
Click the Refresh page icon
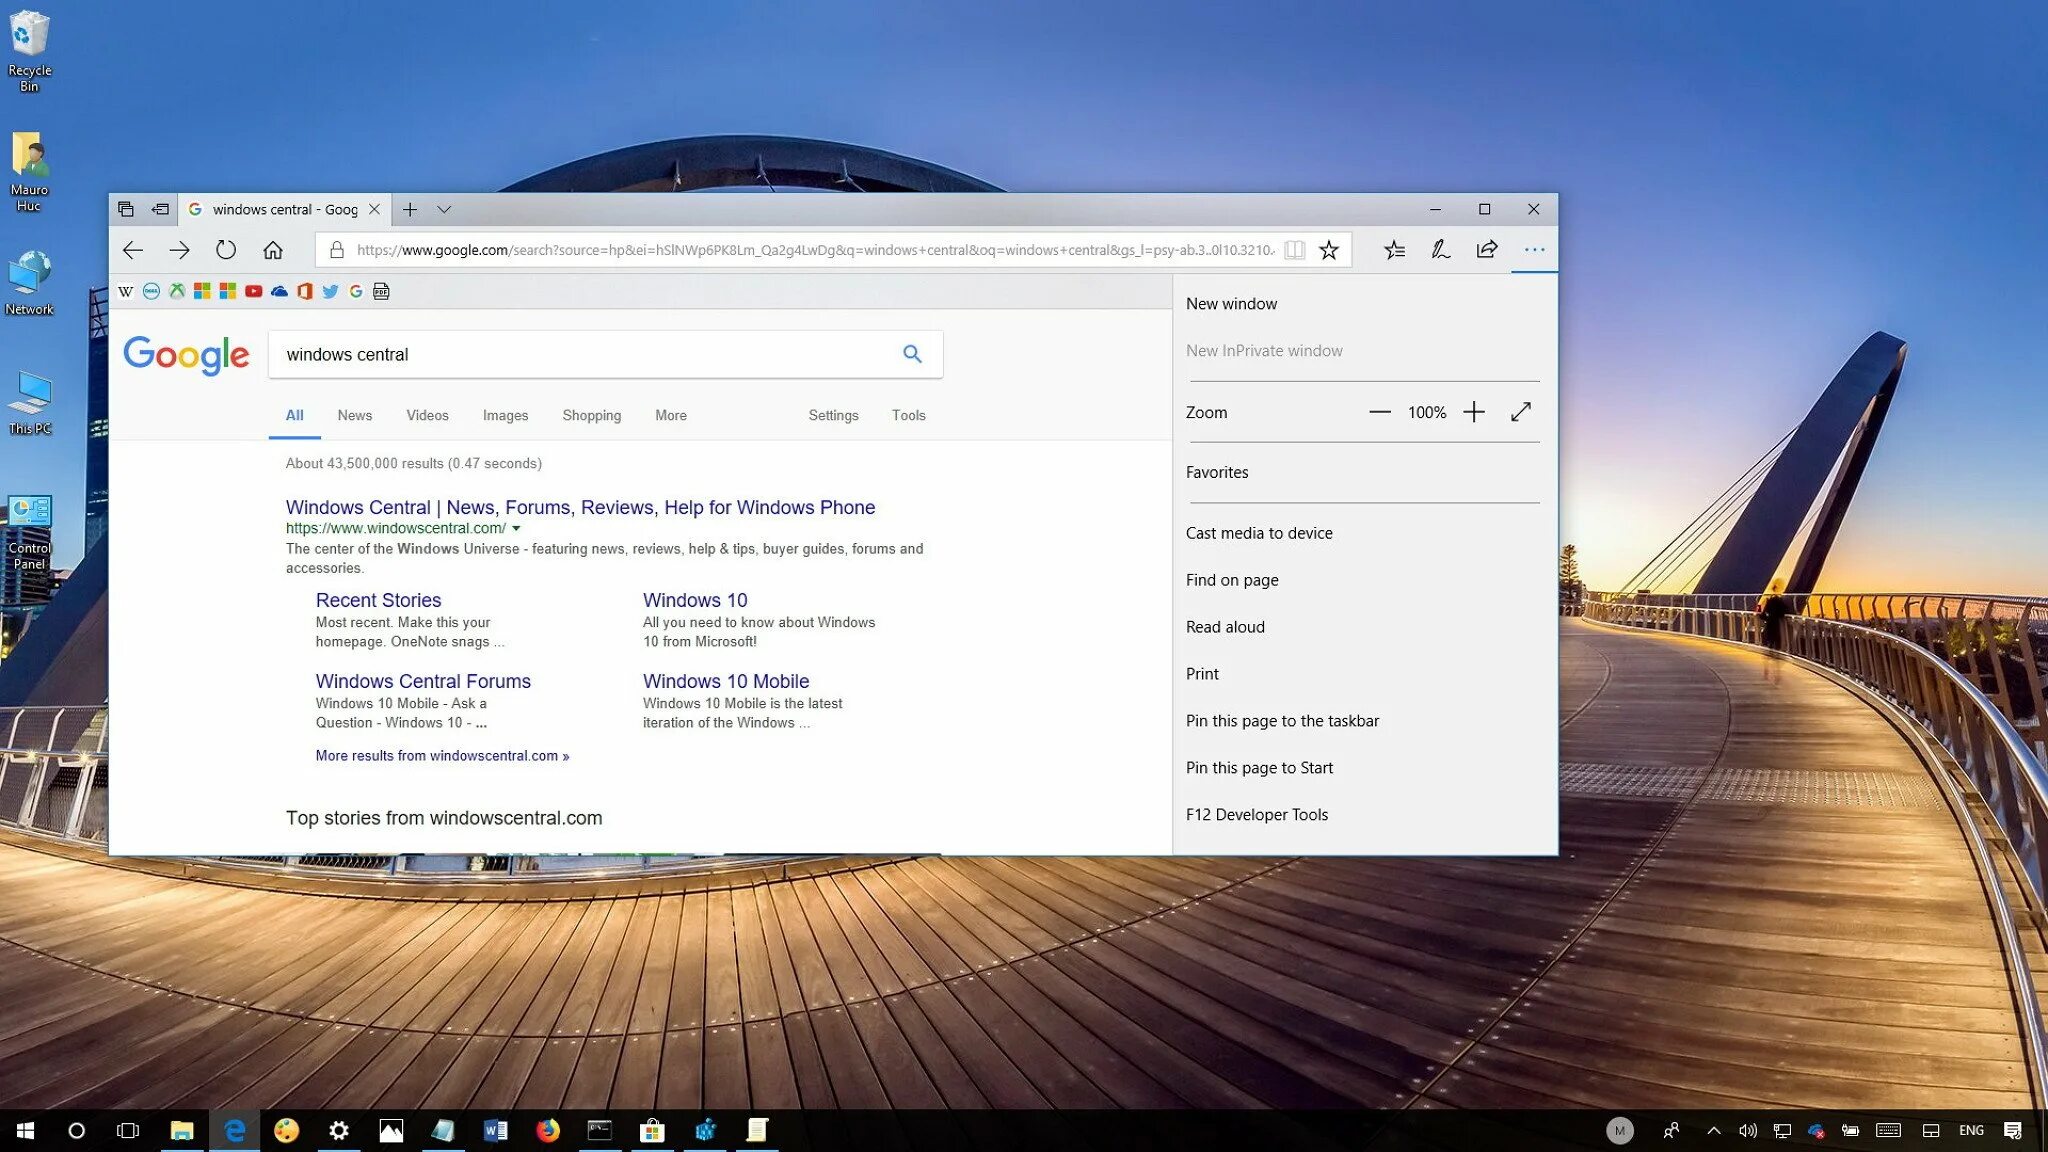pos(226,250)
